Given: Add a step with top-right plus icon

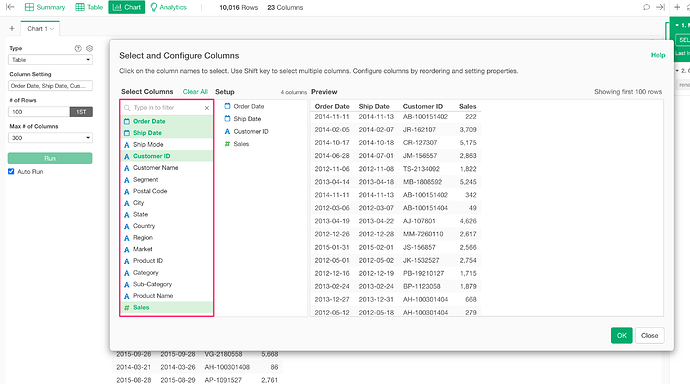Looking at the screenshot, I should click(677, 7).
